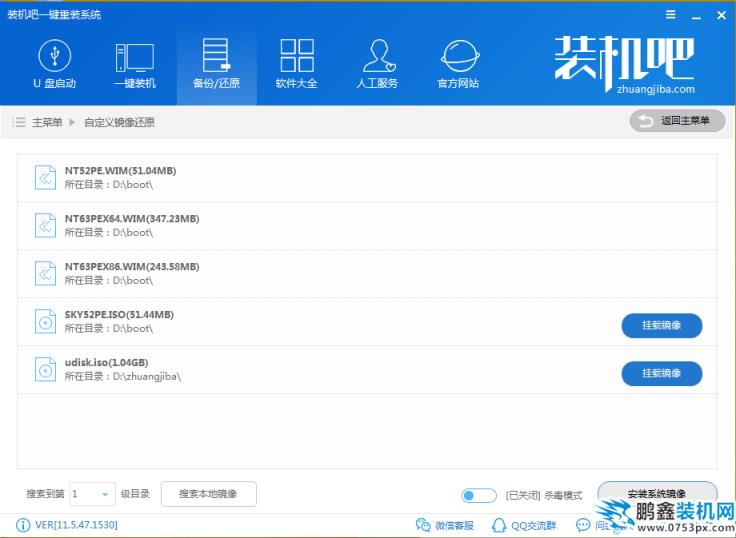Click the file icon for NT52PE.WIM
The width and height of the screenshot is (736, 538).
coord(45,177)
